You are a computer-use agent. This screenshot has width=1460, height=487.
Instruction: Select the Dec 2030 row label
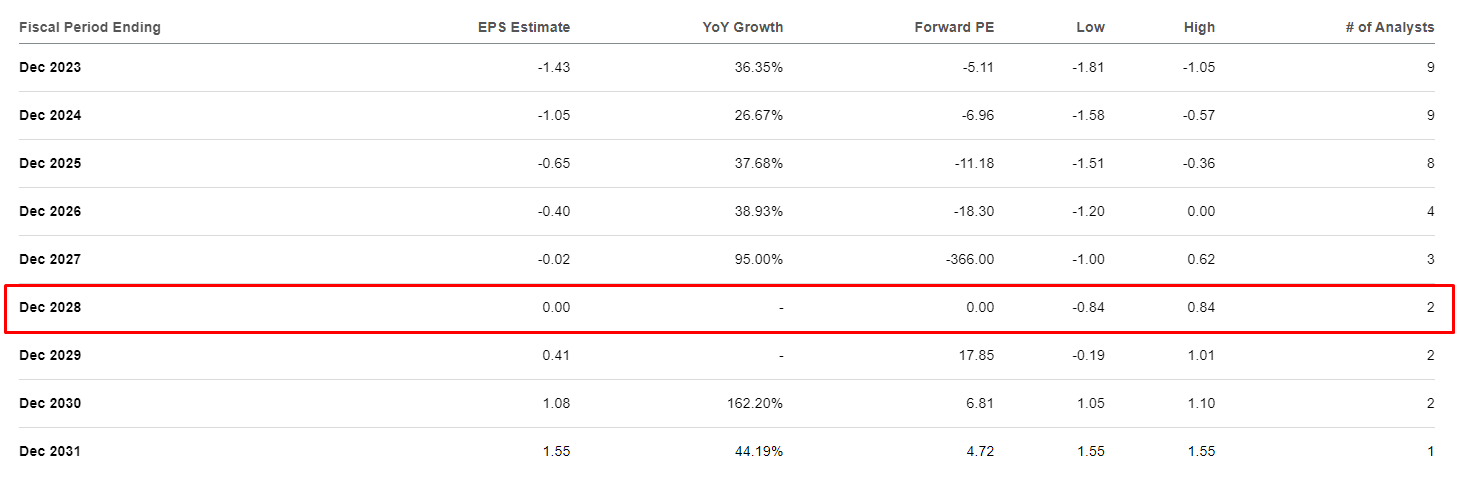(50, 404)
